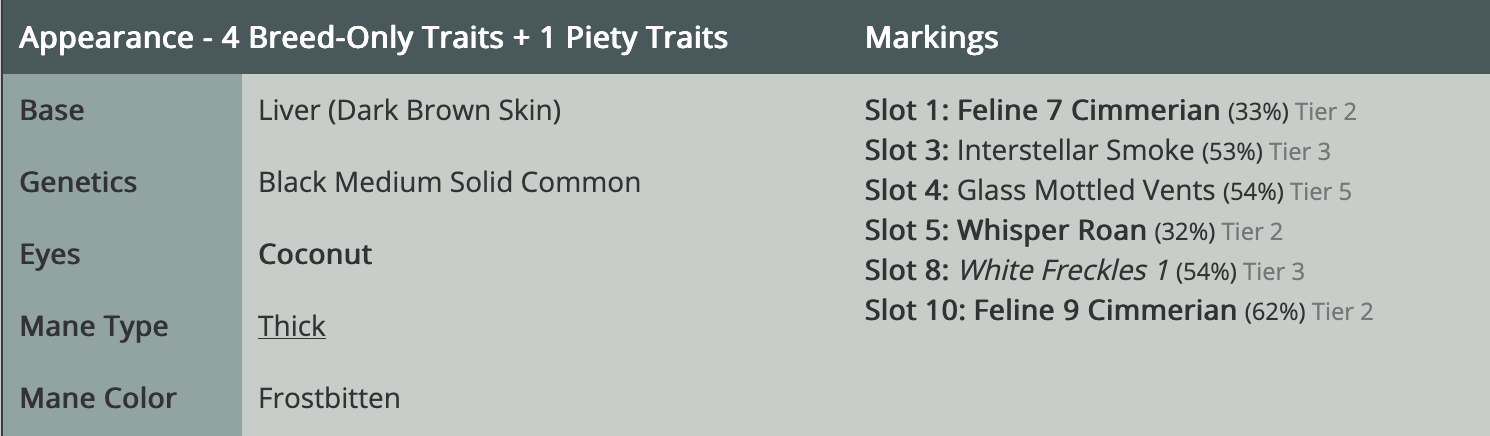1490x436 pixels.
Task: Click the Eyes row label
Action: coord(51,254)
